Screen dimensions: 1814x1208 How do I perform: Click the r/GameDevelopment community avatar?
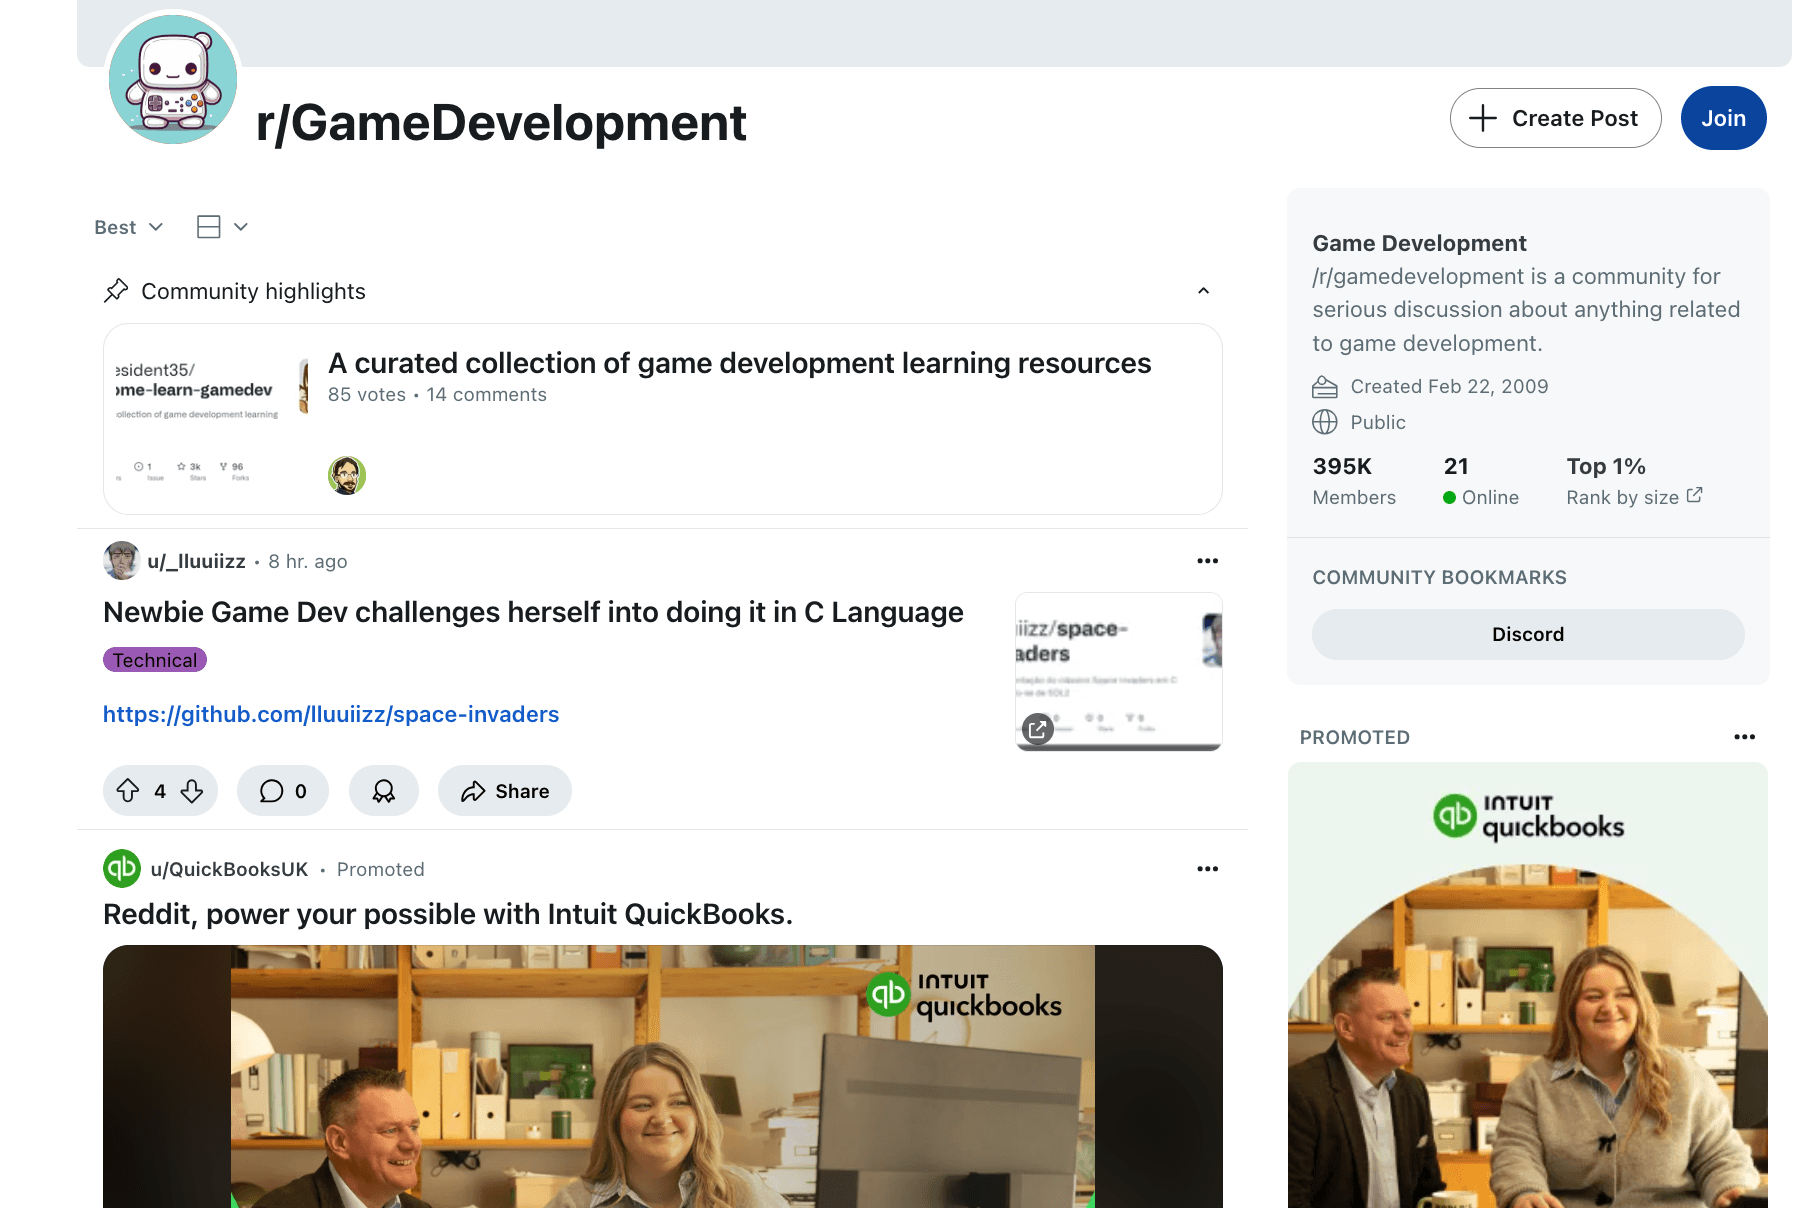173,79
